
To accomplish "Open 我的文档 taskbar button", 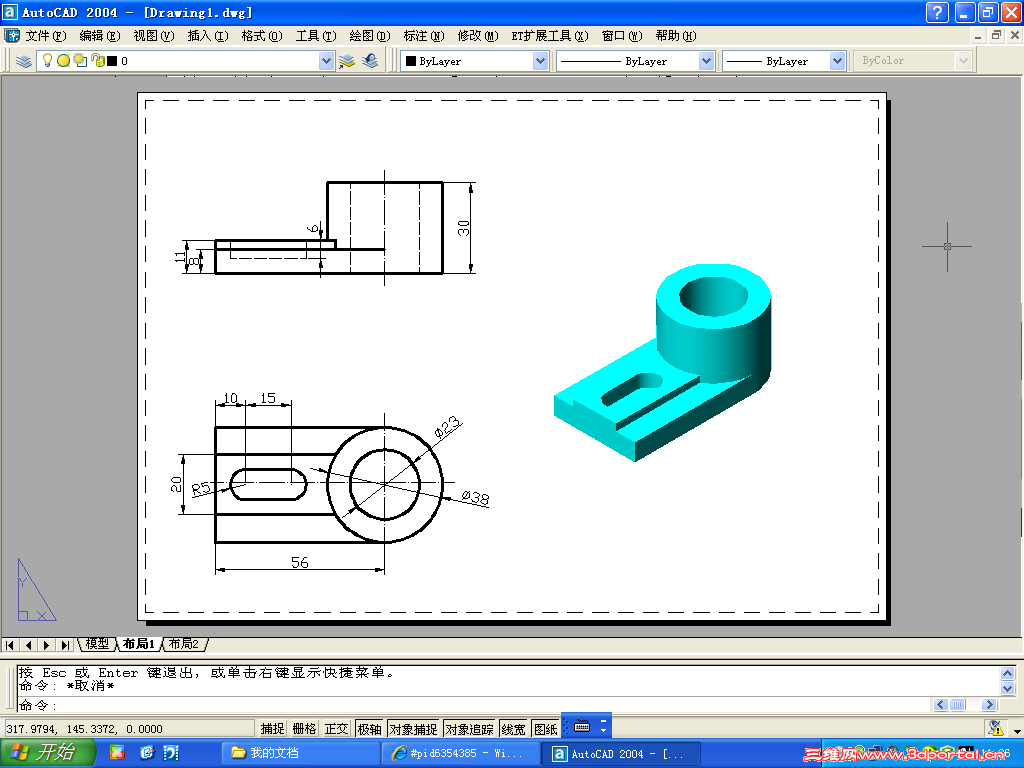I will click(x=299, y=753).
